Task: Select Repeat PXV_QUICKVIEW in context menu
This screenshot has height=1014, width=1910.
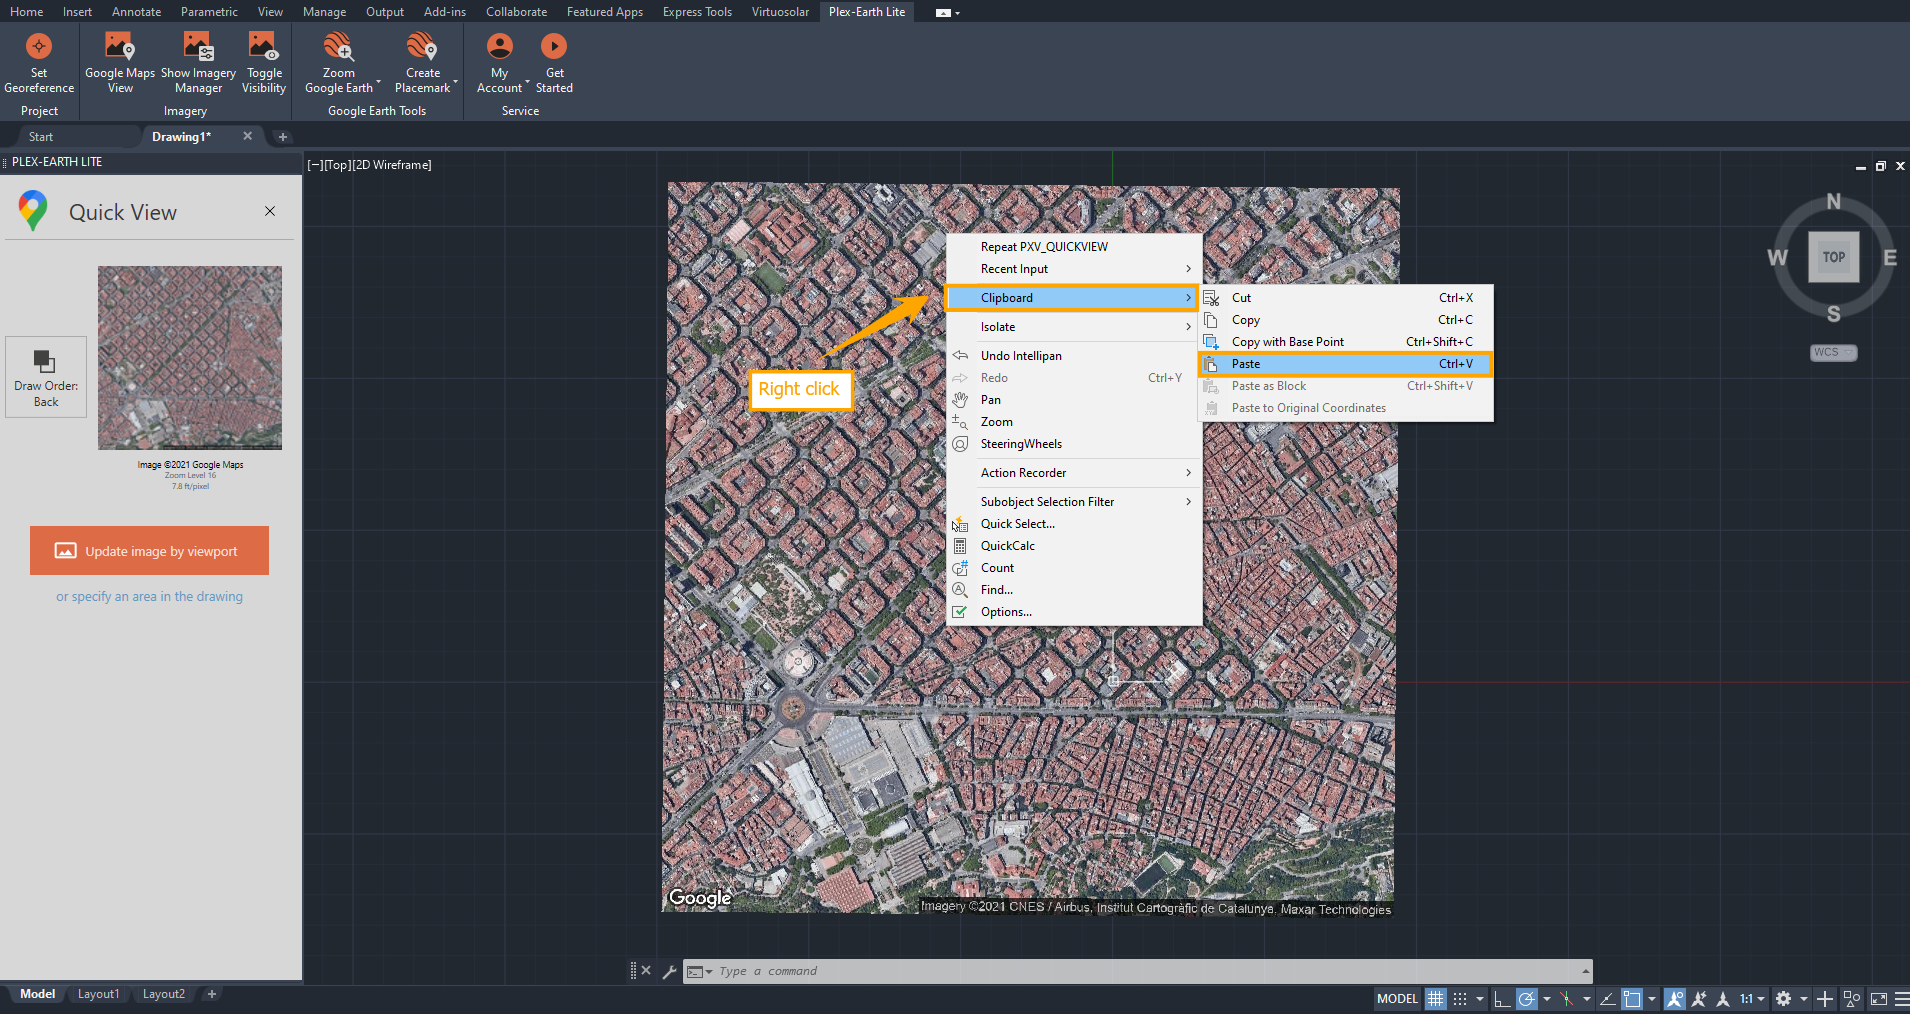Action: [x=1074, y=247]
